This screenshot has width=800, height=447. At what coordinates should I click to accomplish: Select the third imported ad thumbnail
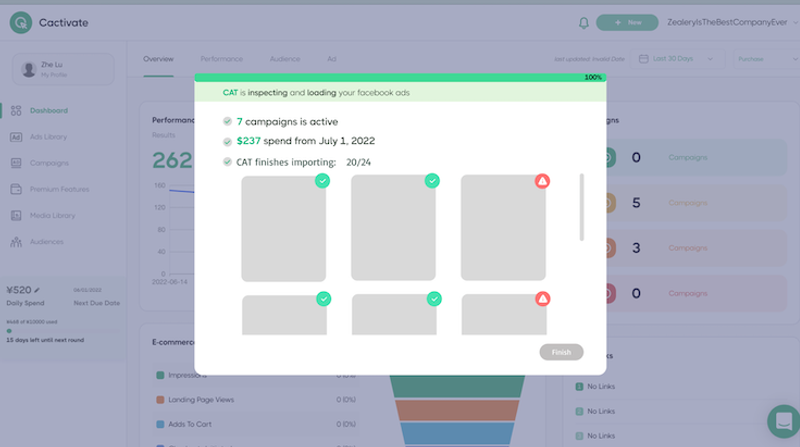[x=503, y=228]
